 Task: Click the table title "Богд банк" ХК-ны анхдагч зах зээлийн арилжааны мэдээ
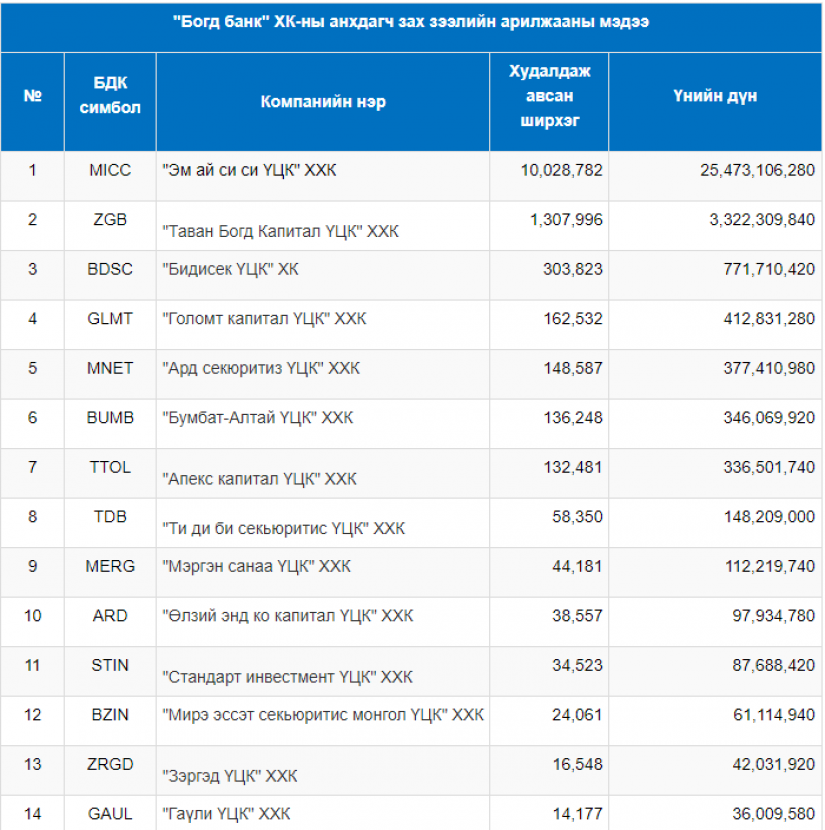[x=411, y=22]
